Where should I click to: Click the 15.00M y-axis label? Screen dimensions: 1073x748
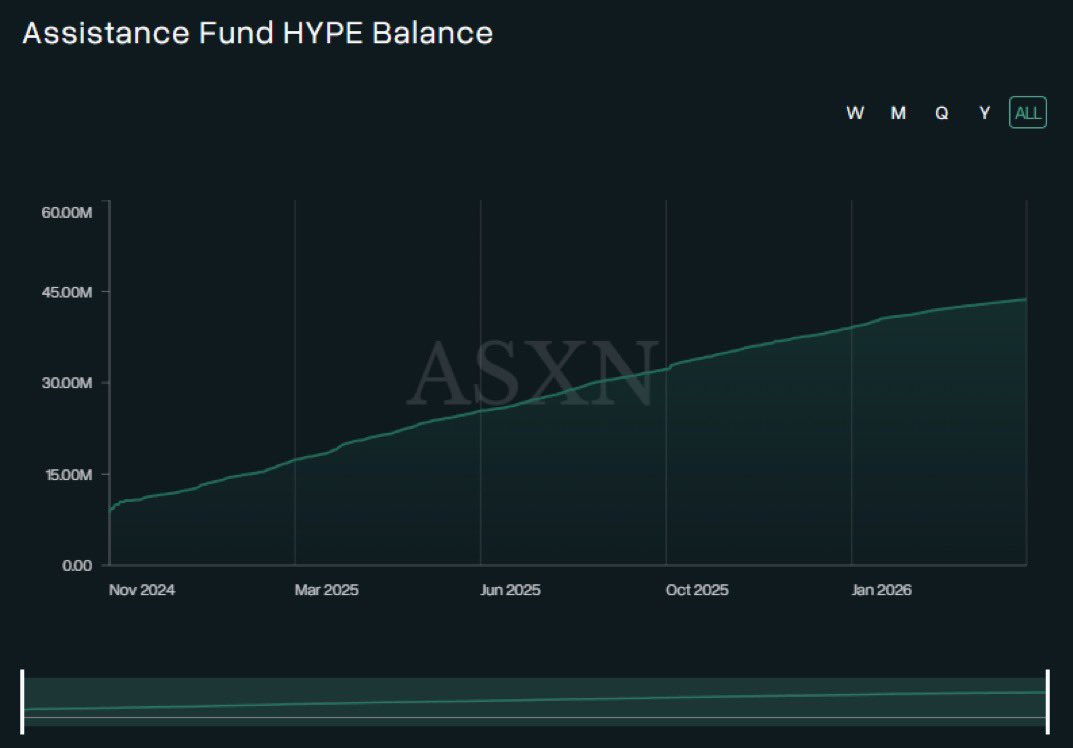pyautogui.click(x=68, y=474)
